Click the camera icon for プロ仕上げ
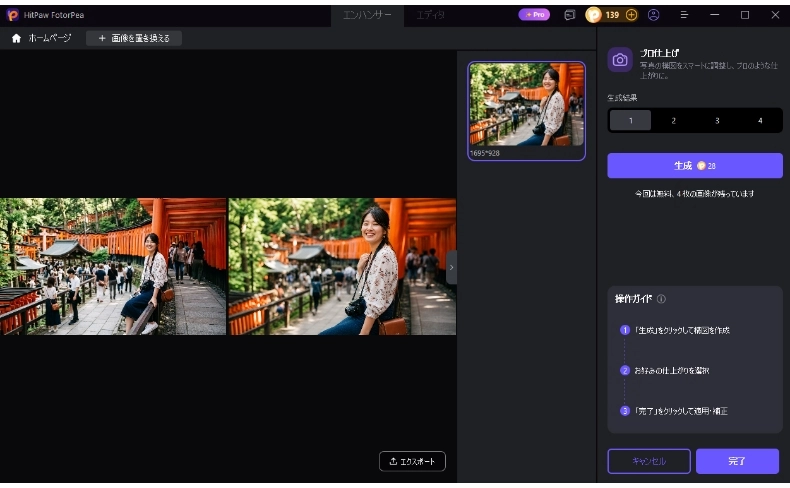790x488 pixels. tap(620, 60)
